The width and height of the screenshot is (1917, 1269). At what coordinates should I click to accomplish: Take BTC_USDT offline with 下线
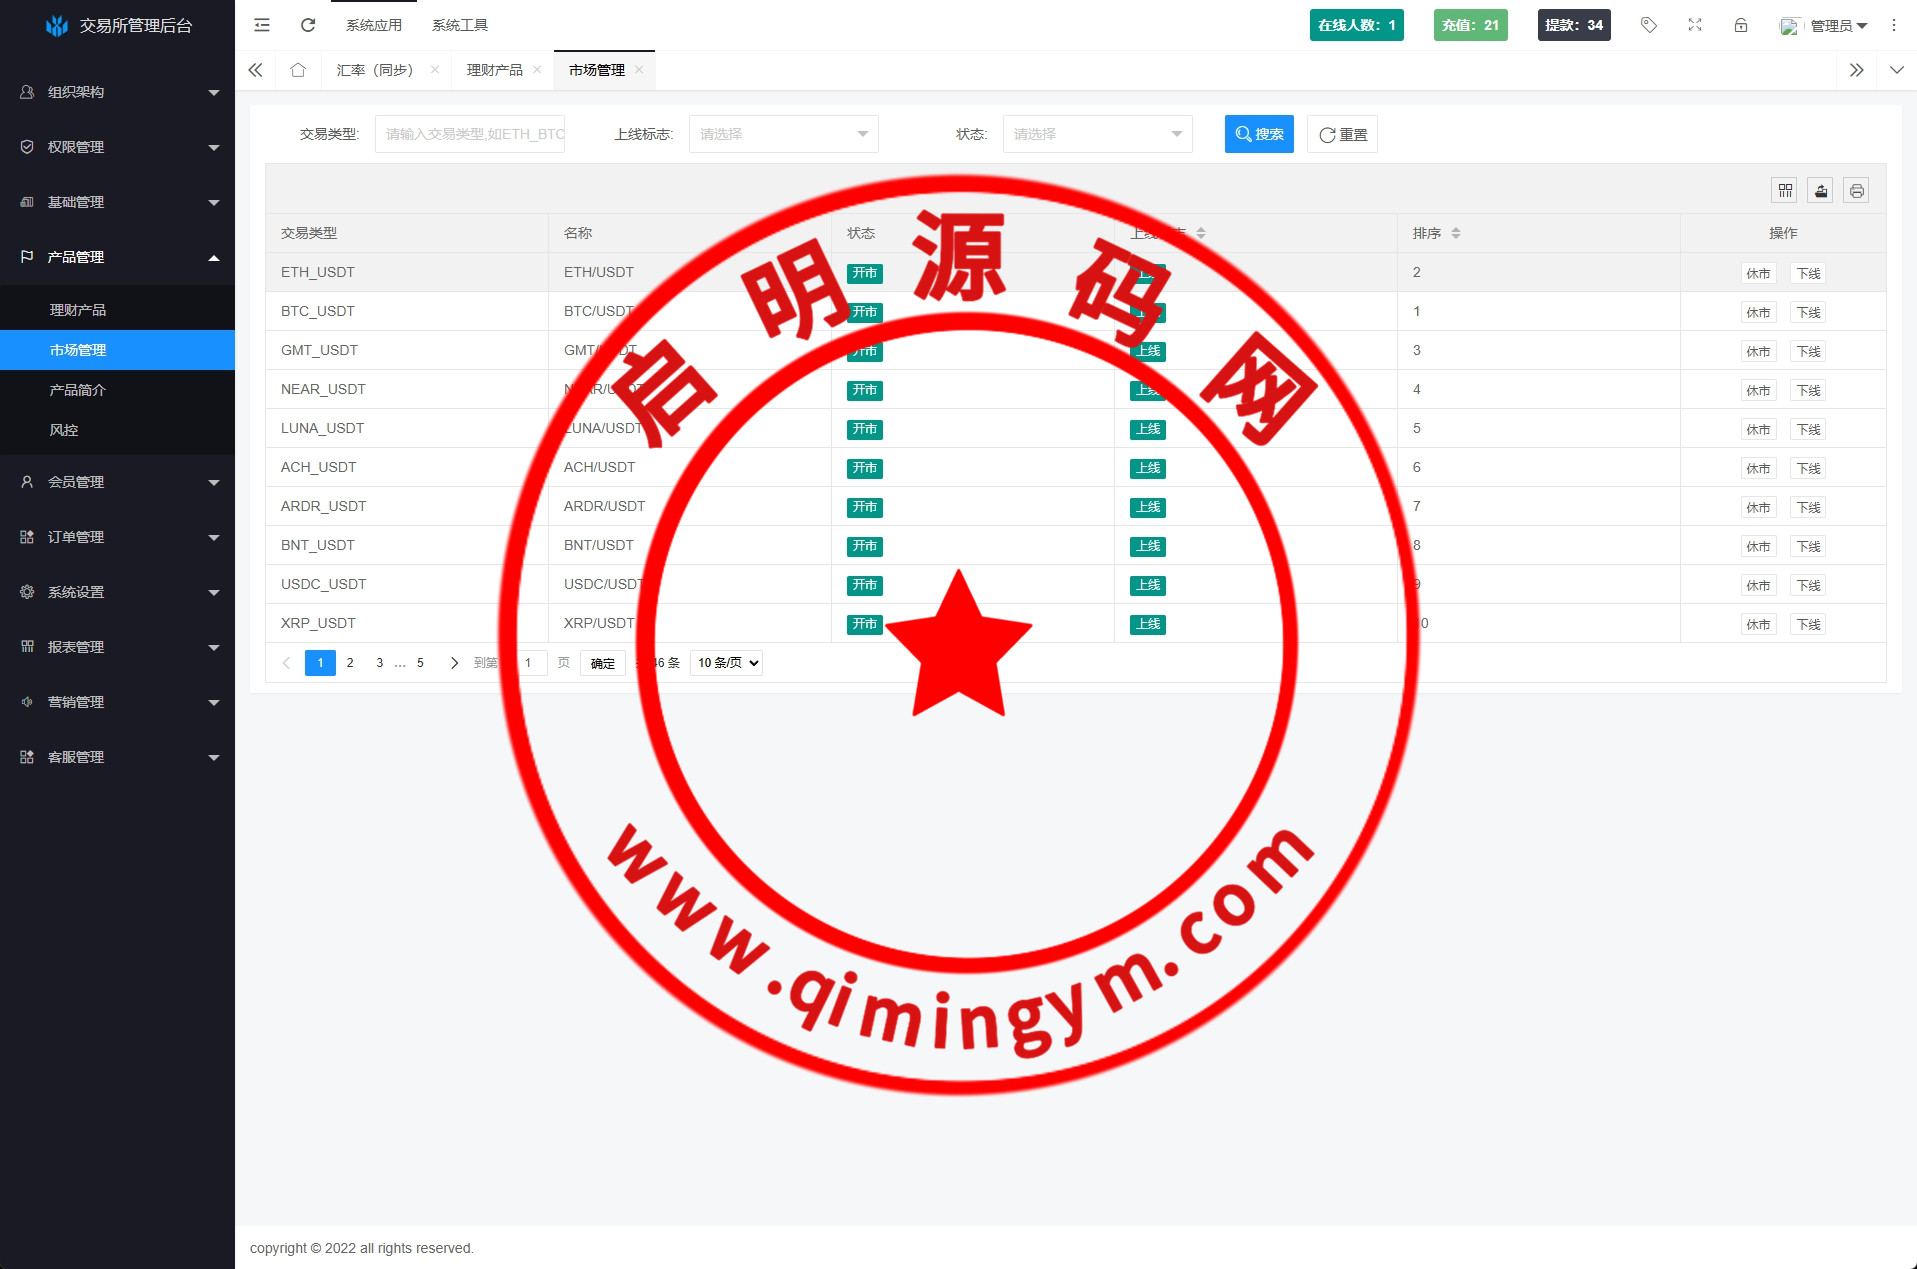pos(1808,312)
